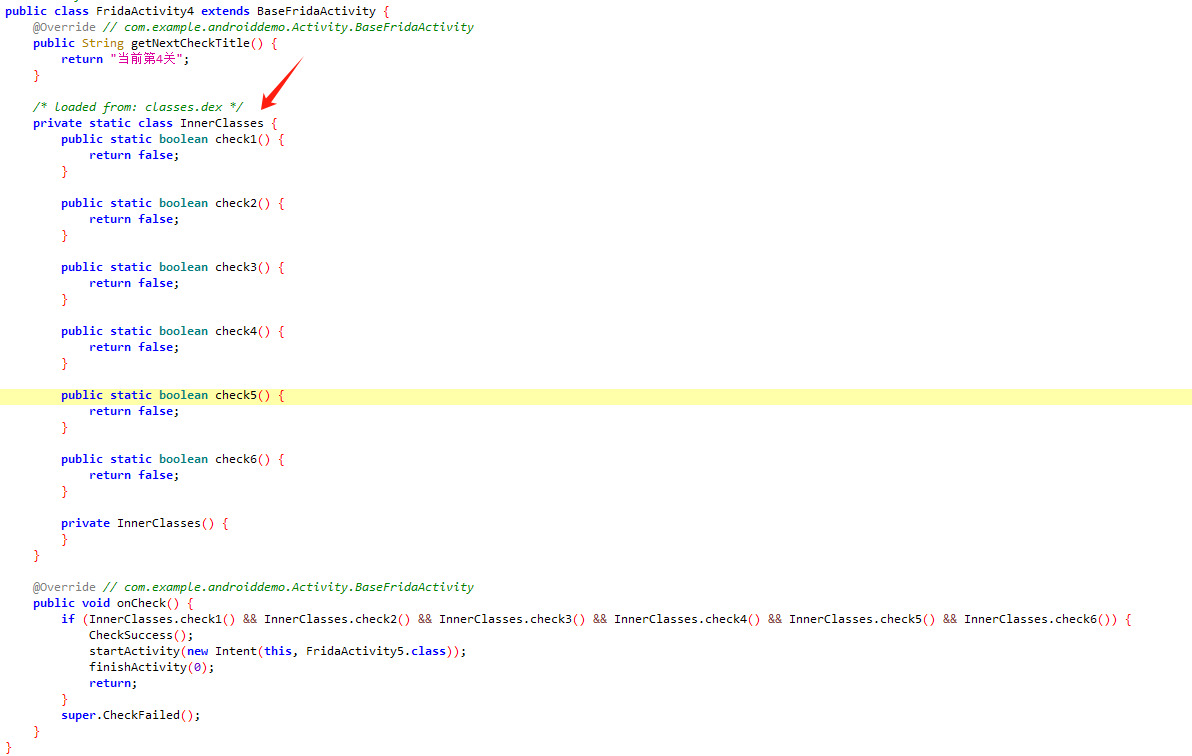Click BaseFridaActivity after the extends keyword
This screenshot has width=1192, height=756.
[x=316, y=11]
